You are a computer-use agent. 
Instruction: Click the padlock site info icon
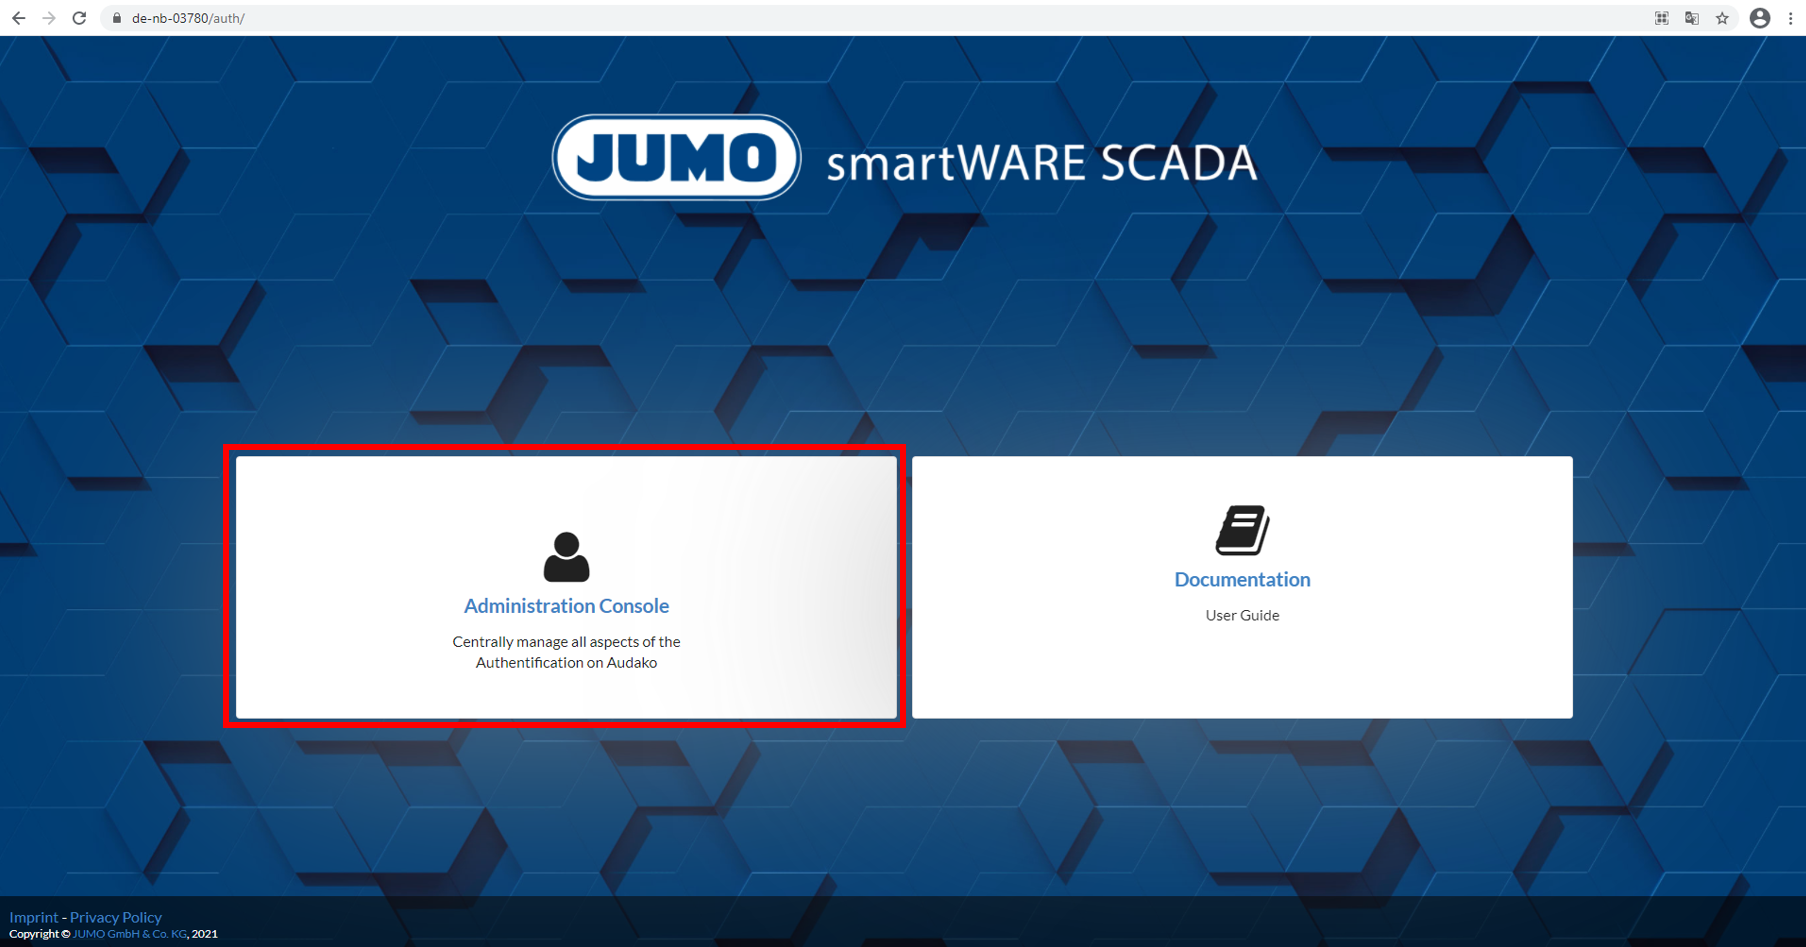(x=117, y=18)
